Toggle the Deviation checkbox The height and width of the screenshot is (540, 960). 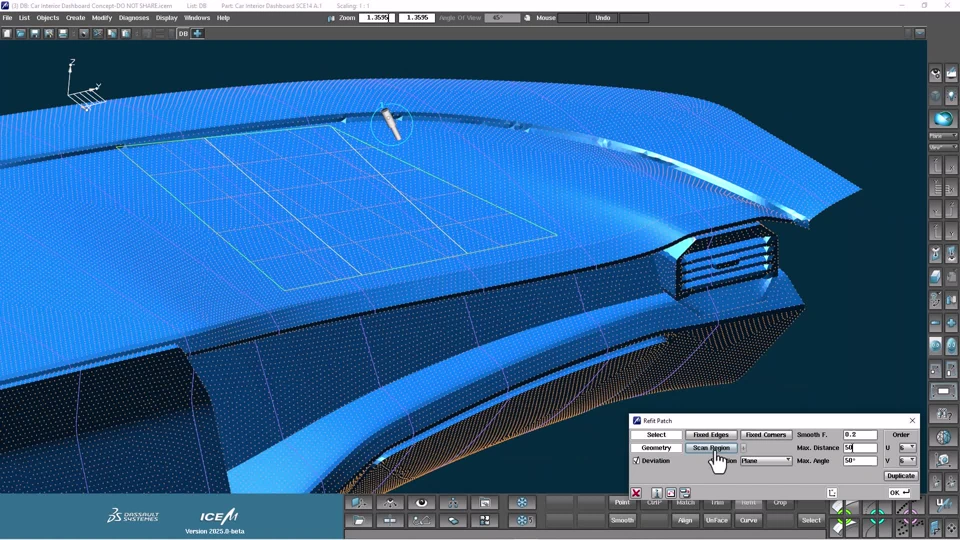[x=636, y=461]
